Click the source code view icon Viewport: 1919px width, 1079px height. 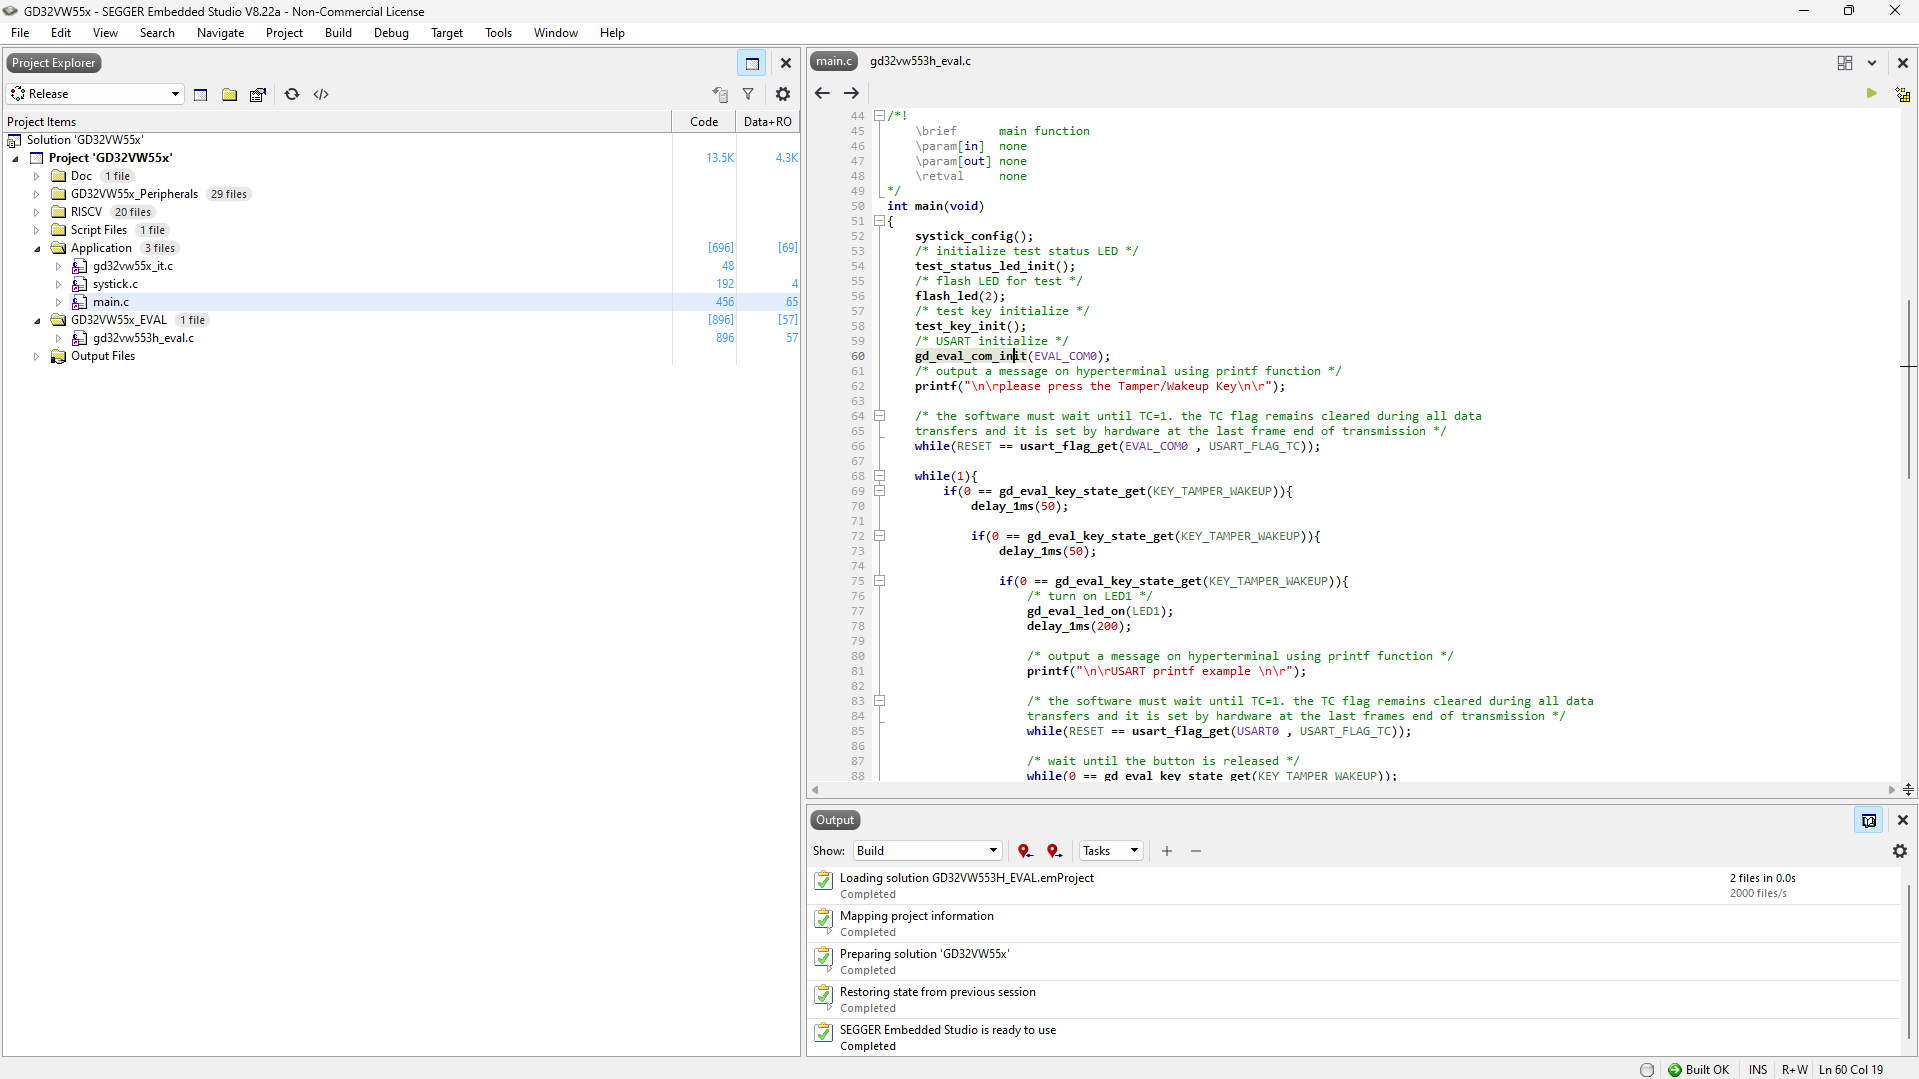point(321,94)
